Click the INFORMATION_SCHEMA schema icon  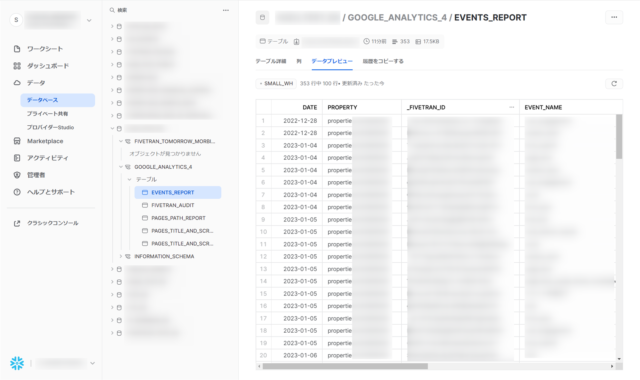128,256
